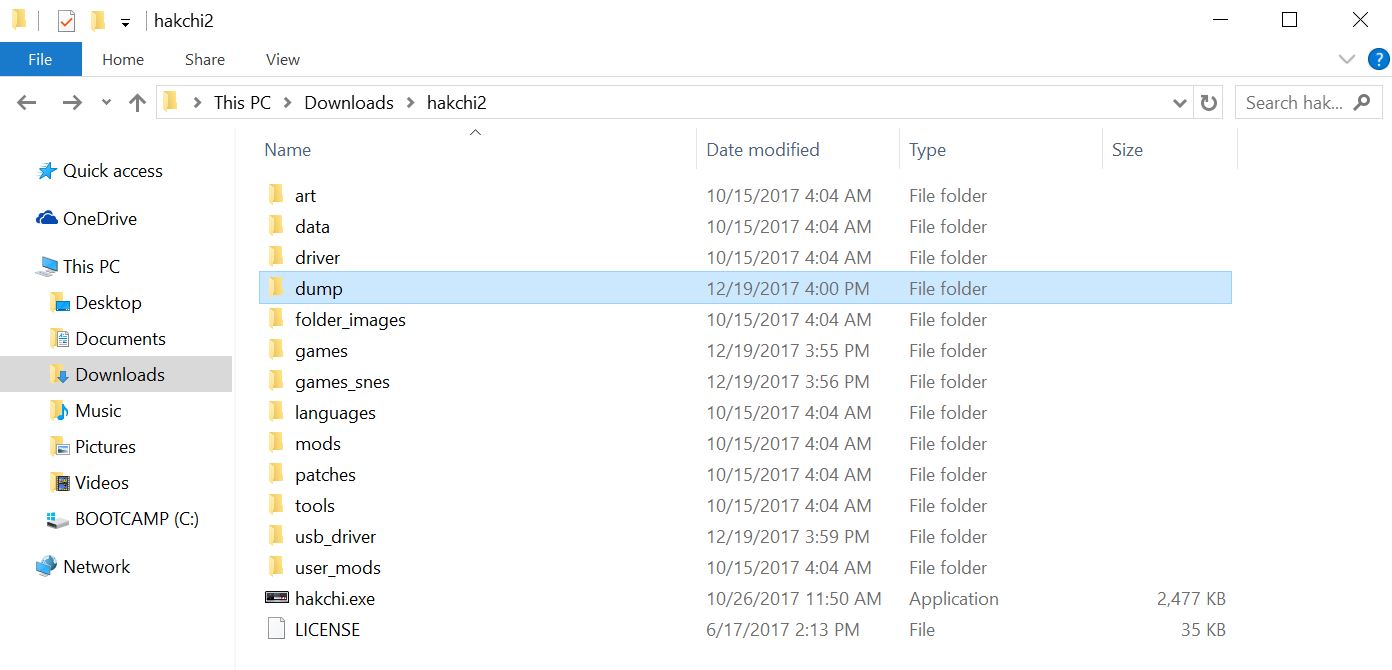Switch to the View ribbon tab
The width and height of the screenshot is (1392, 670).
(x=283, y=59)
